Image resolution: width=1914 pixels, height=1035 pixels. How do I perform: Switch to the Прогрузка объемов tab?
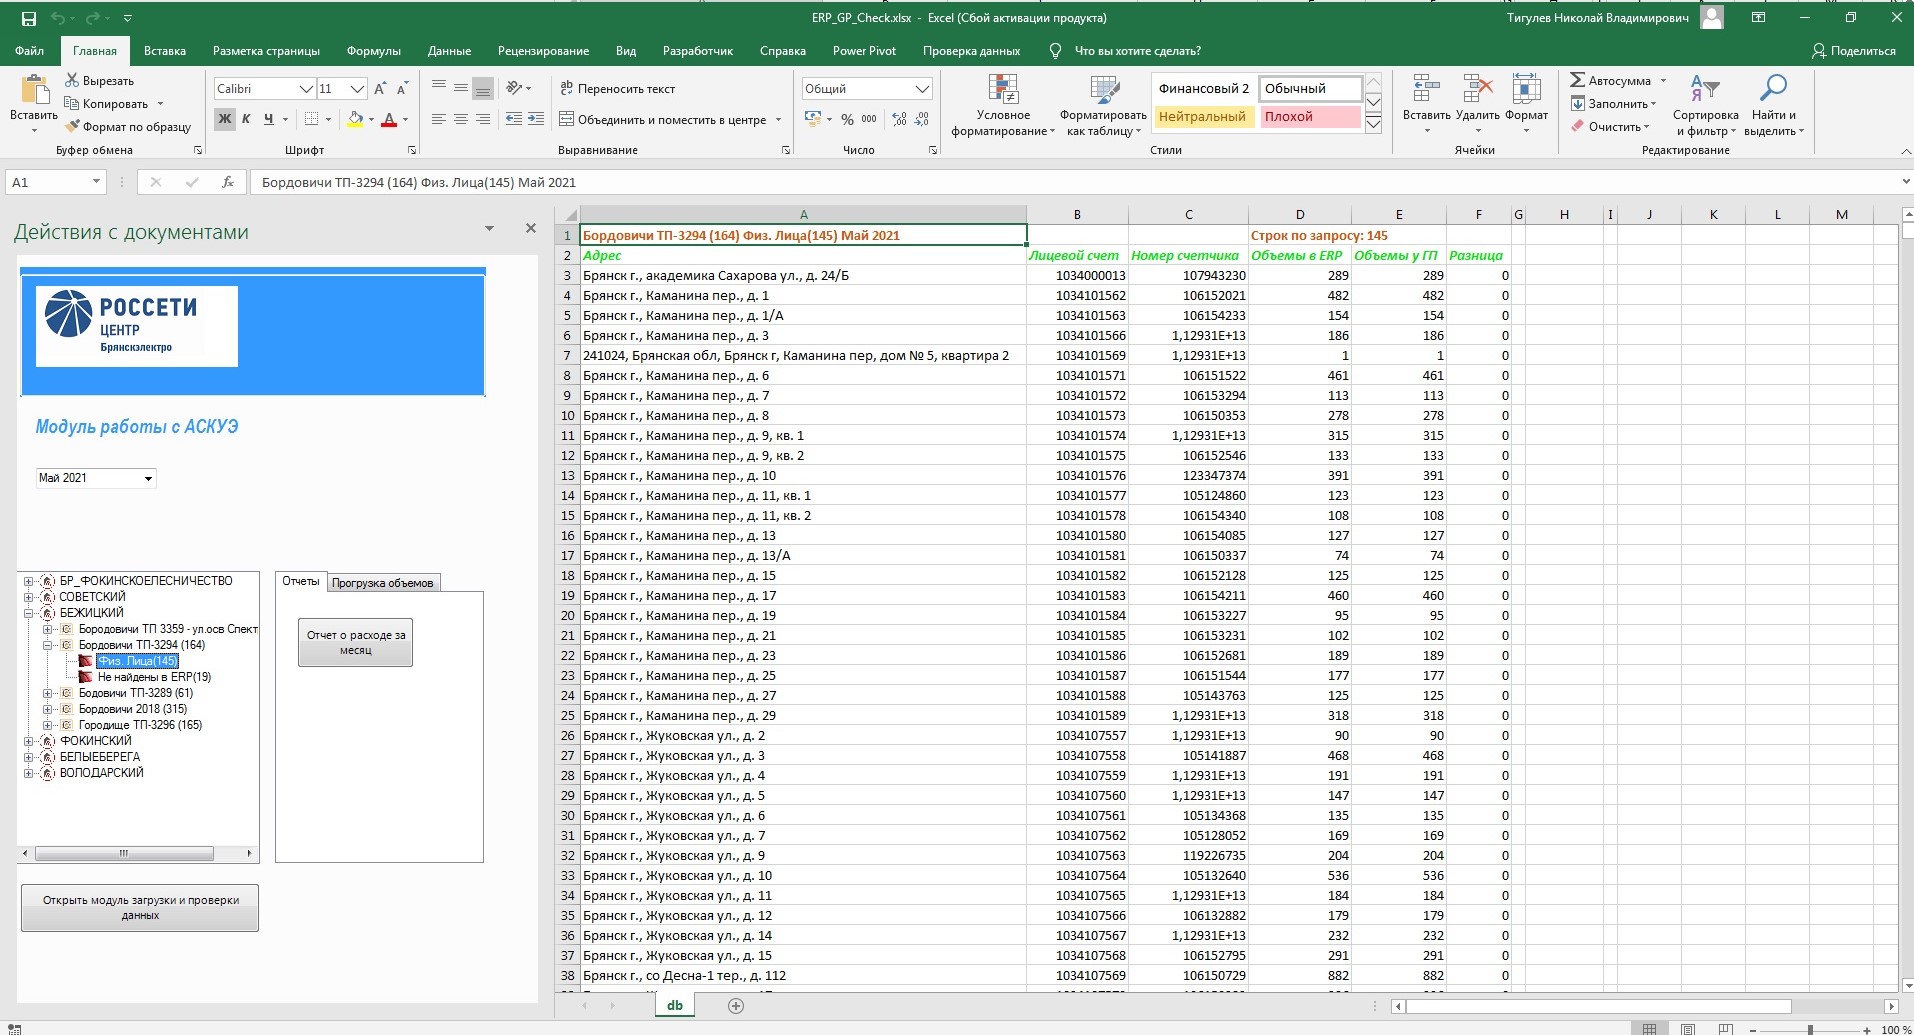click(x=382, y=583)
